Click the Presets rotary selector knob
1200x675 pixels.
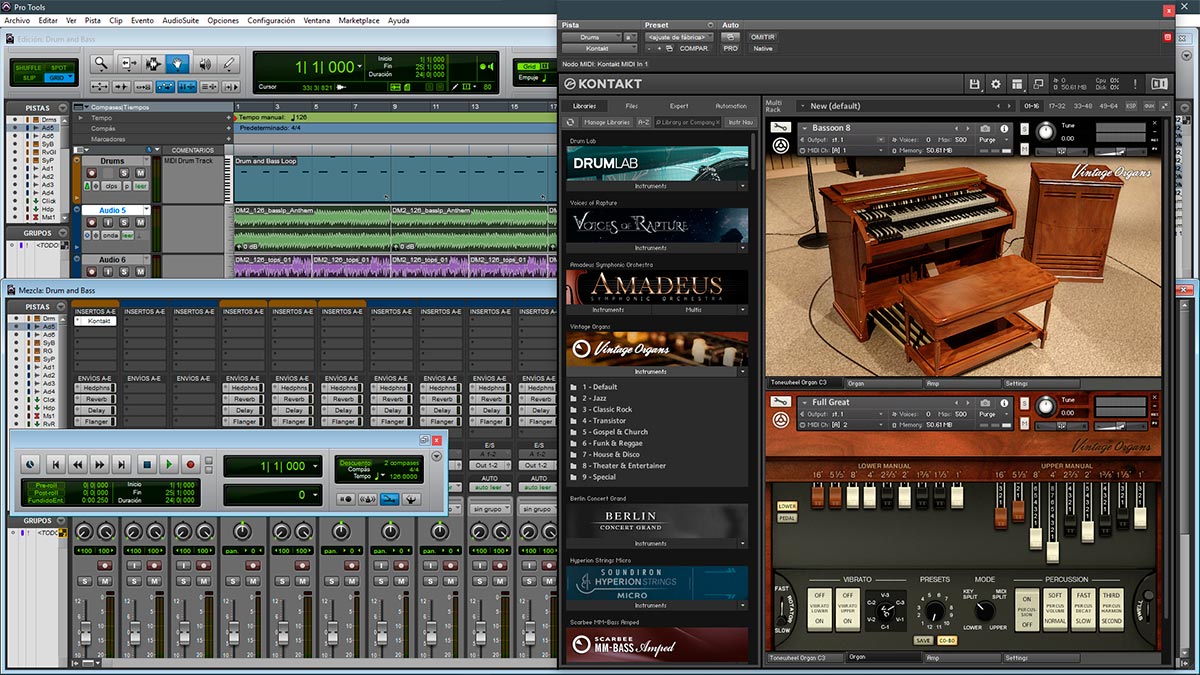pos(934,610)
